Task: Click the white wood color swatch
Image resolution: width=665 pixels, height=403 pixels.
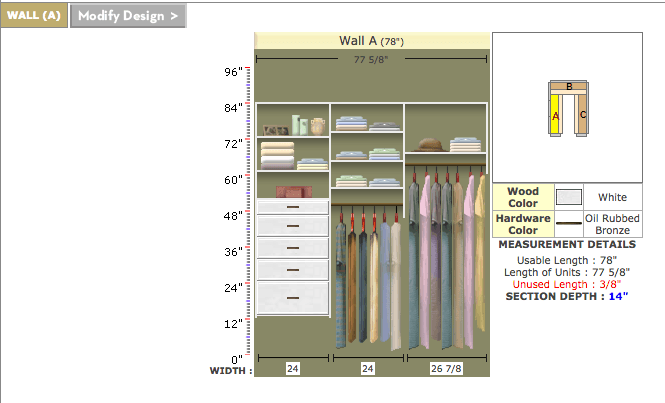Action: pyautogui.click(x=568, y=197)
